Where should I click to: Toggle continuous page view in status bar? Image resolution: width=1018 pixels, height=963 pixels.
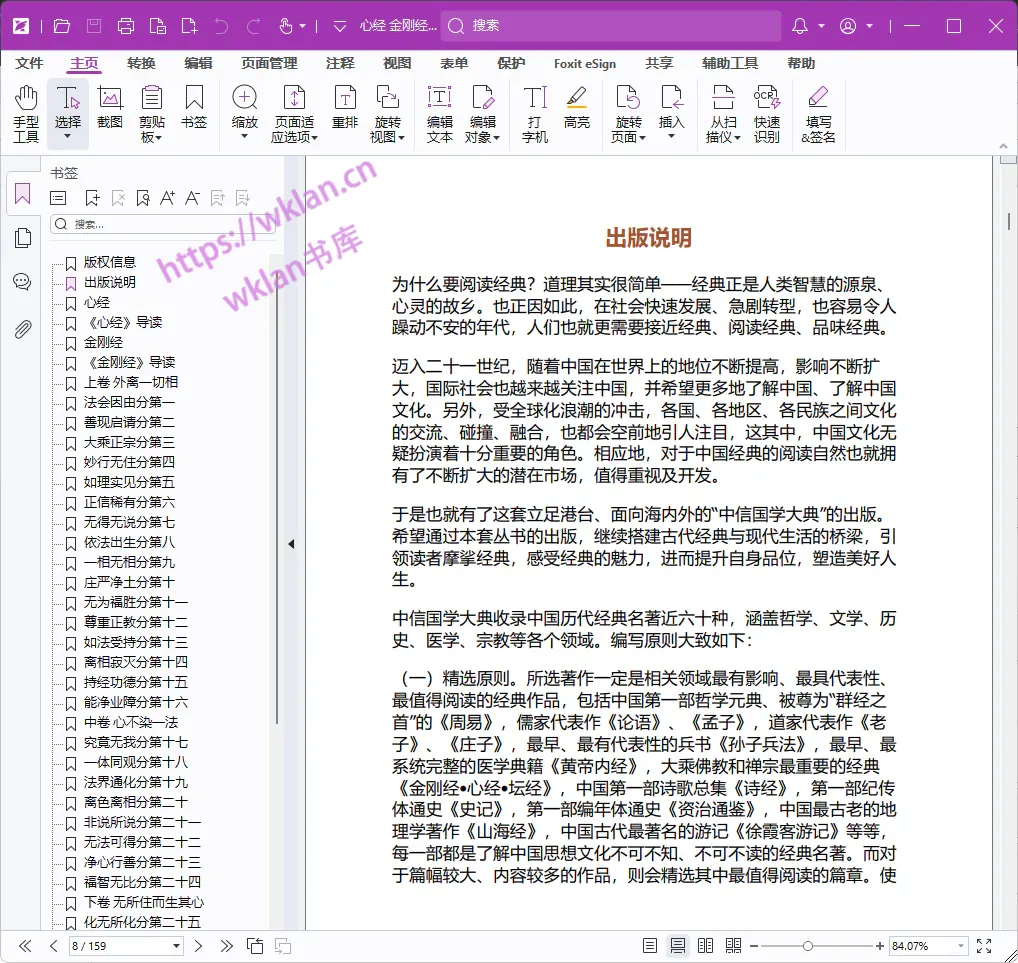click(677, 946)
